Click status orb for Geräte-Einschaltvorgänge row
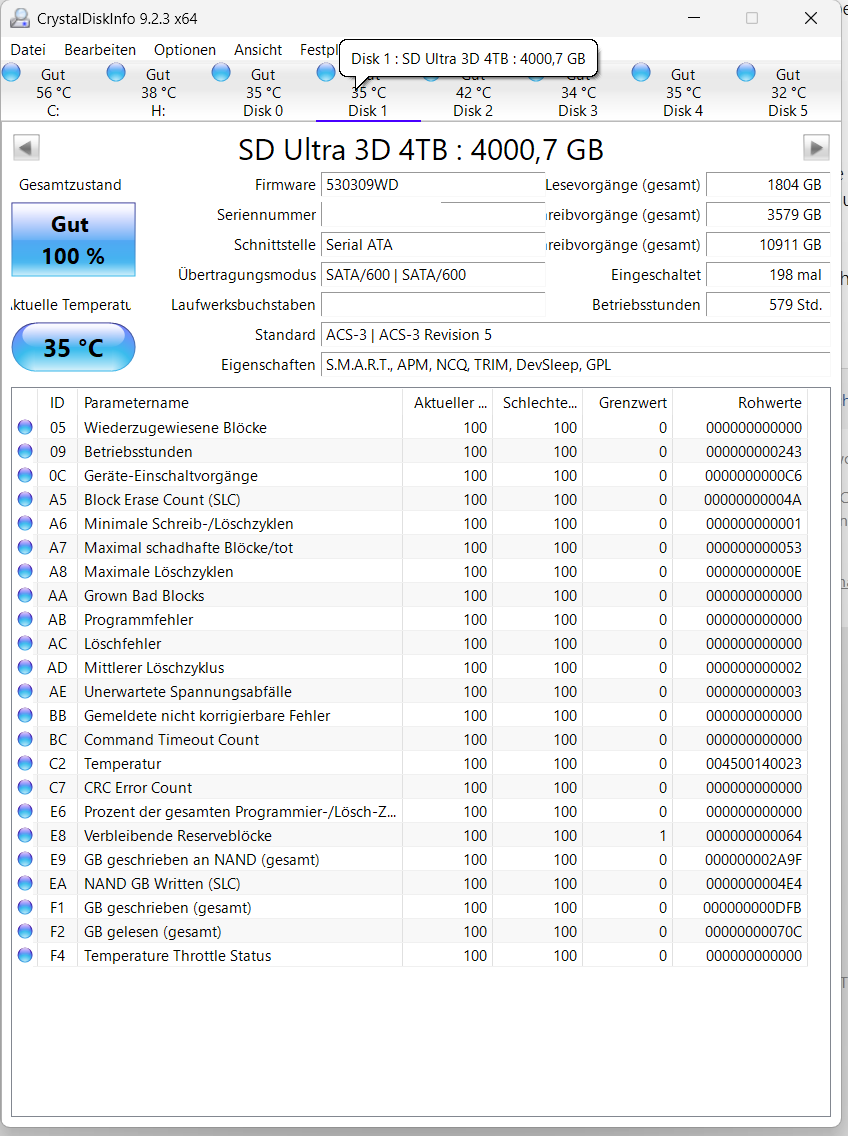Image resolution: width=848 pixels, height=1136 pixels. [x=25, y=475]
